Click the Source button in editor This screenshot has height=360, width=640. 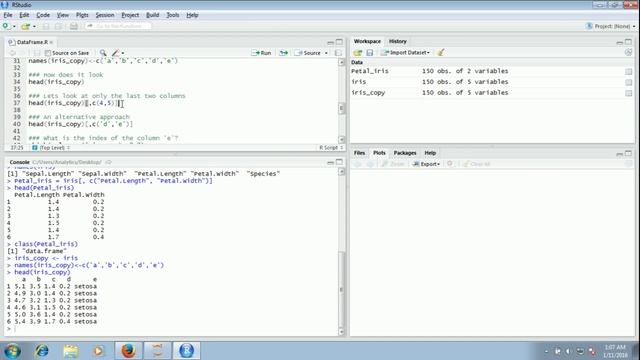pos(308,53)
